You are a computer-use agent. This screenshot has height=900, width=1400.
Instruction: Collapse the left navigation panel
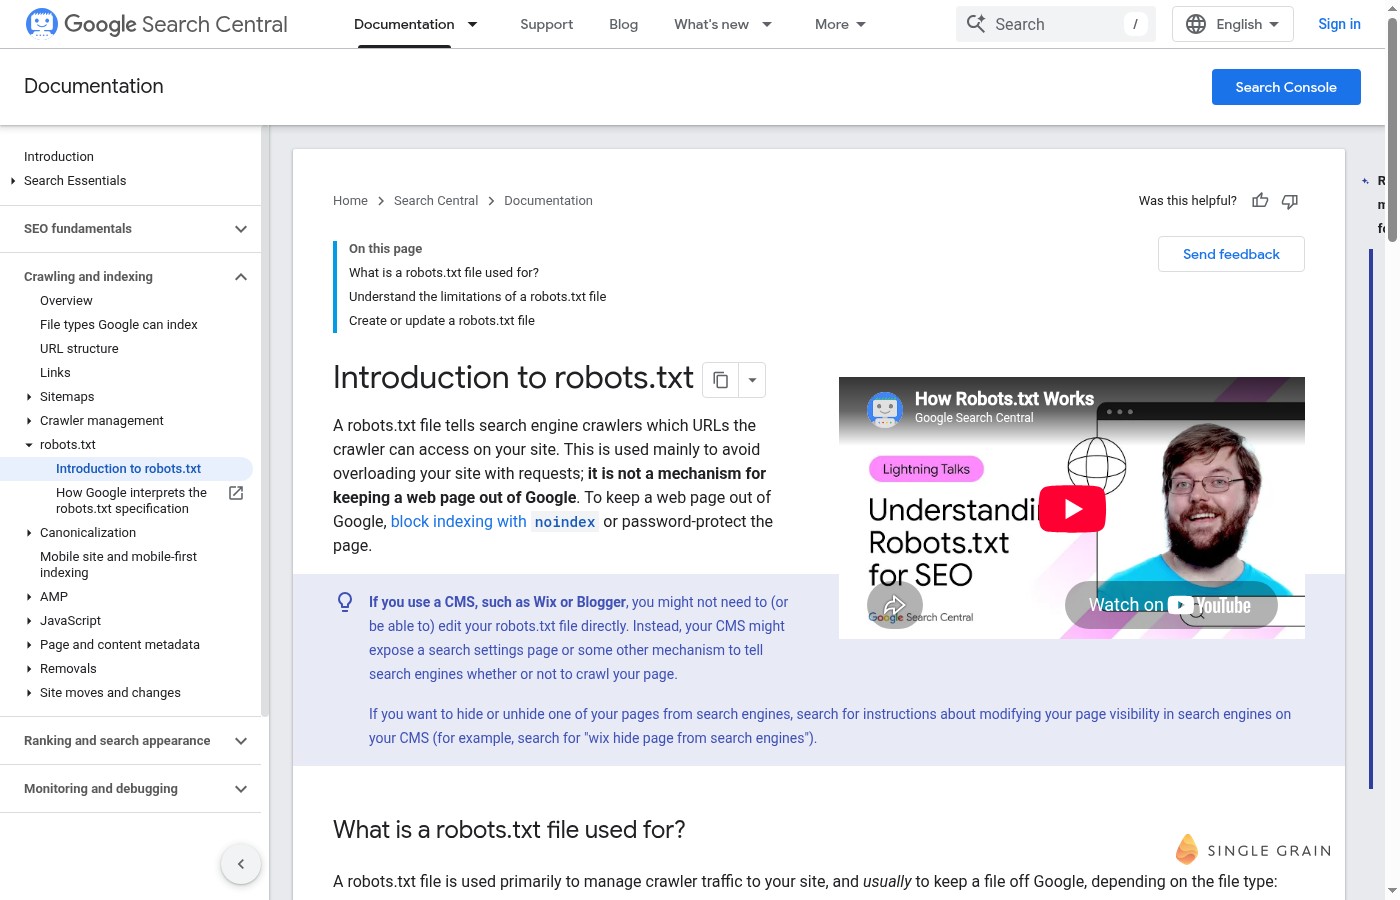[241, 864]
